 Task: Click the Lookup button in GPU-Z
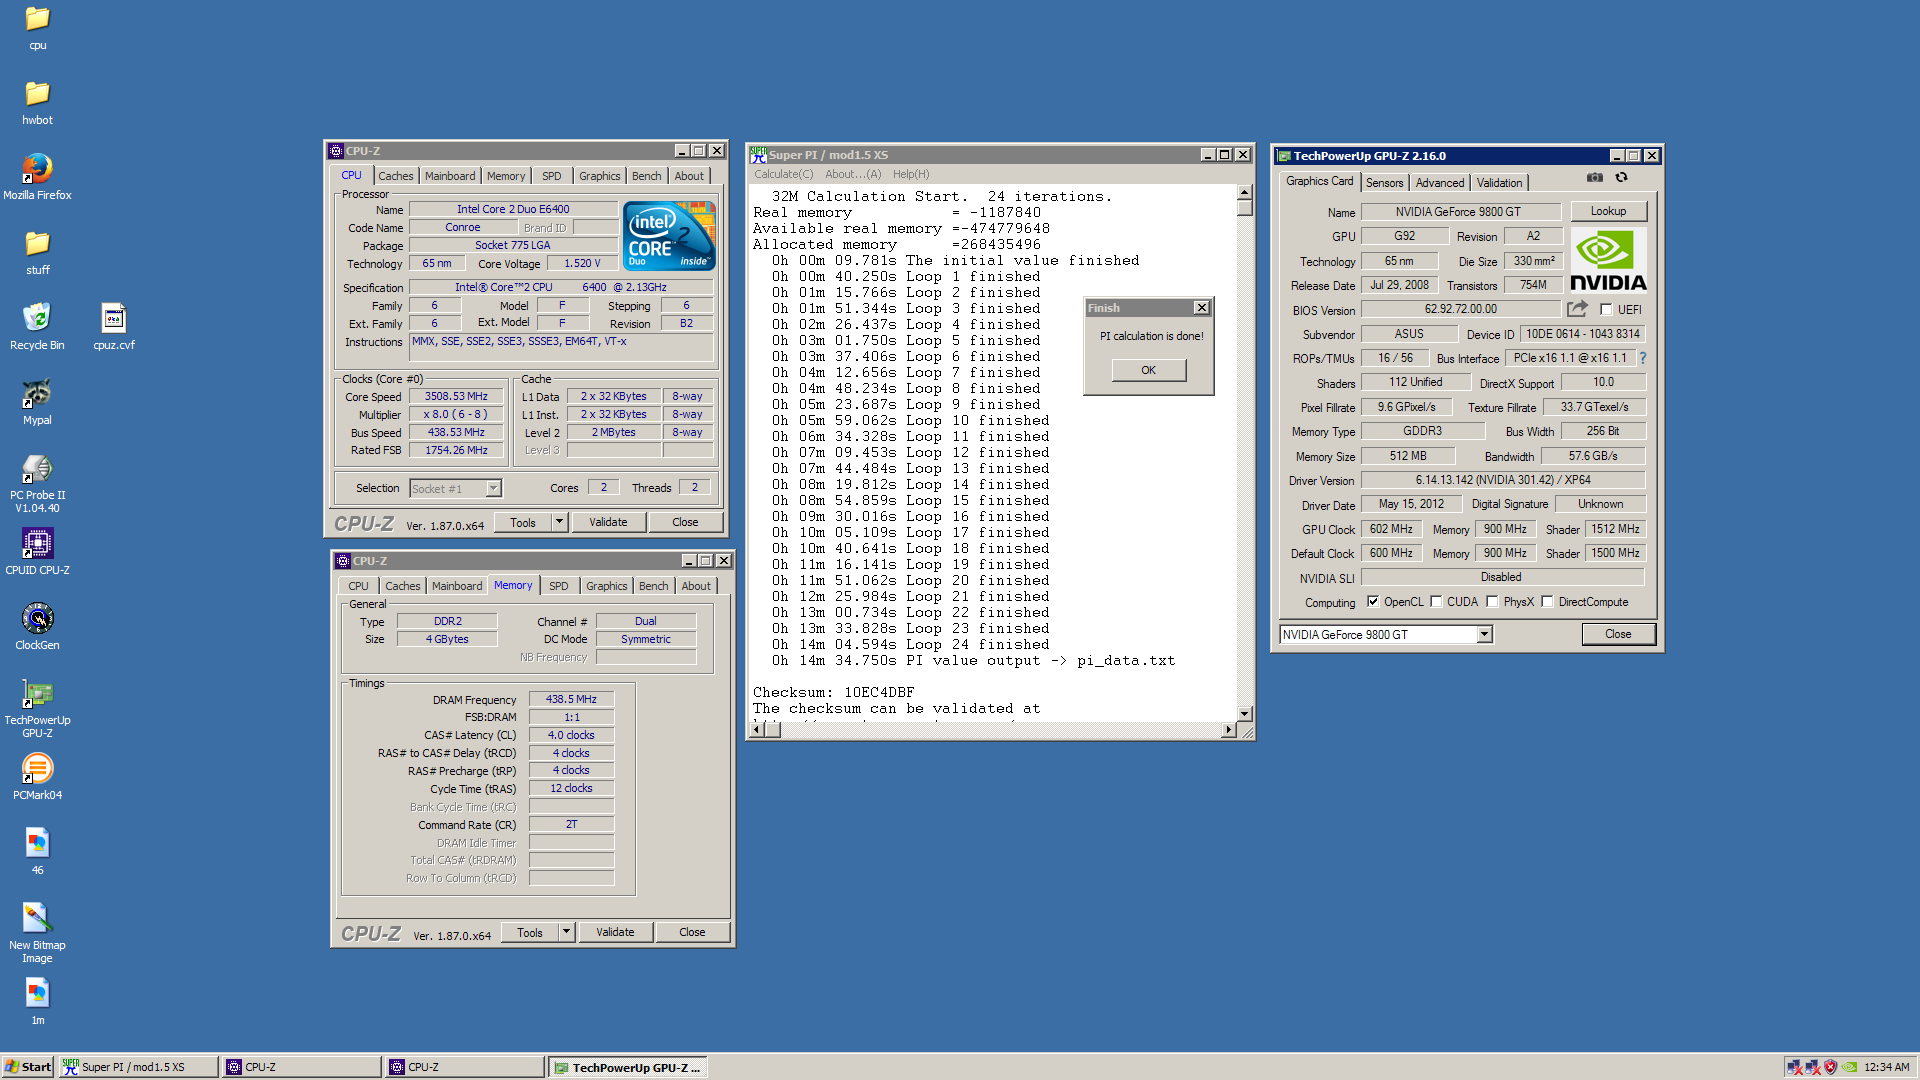pos(1608,211)
